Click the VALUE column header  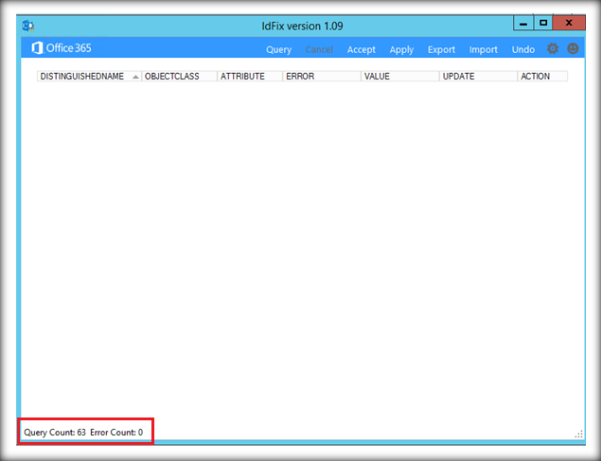400,76
